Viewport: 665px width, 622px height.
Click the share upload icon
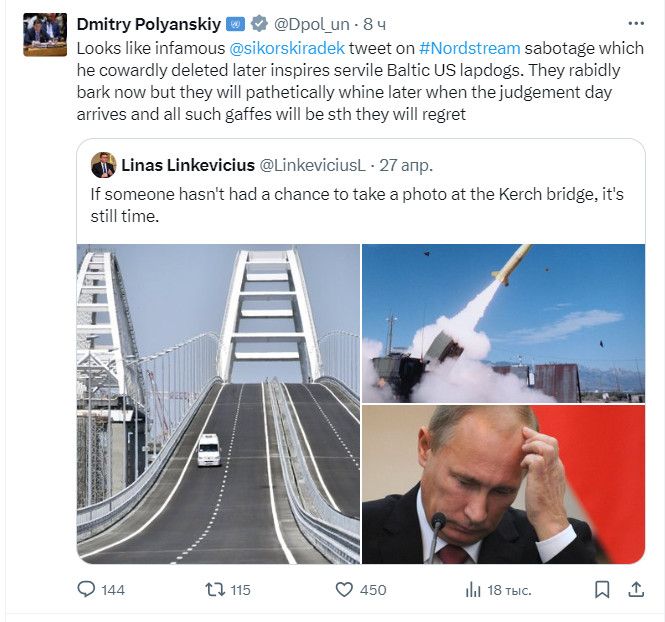635,590
